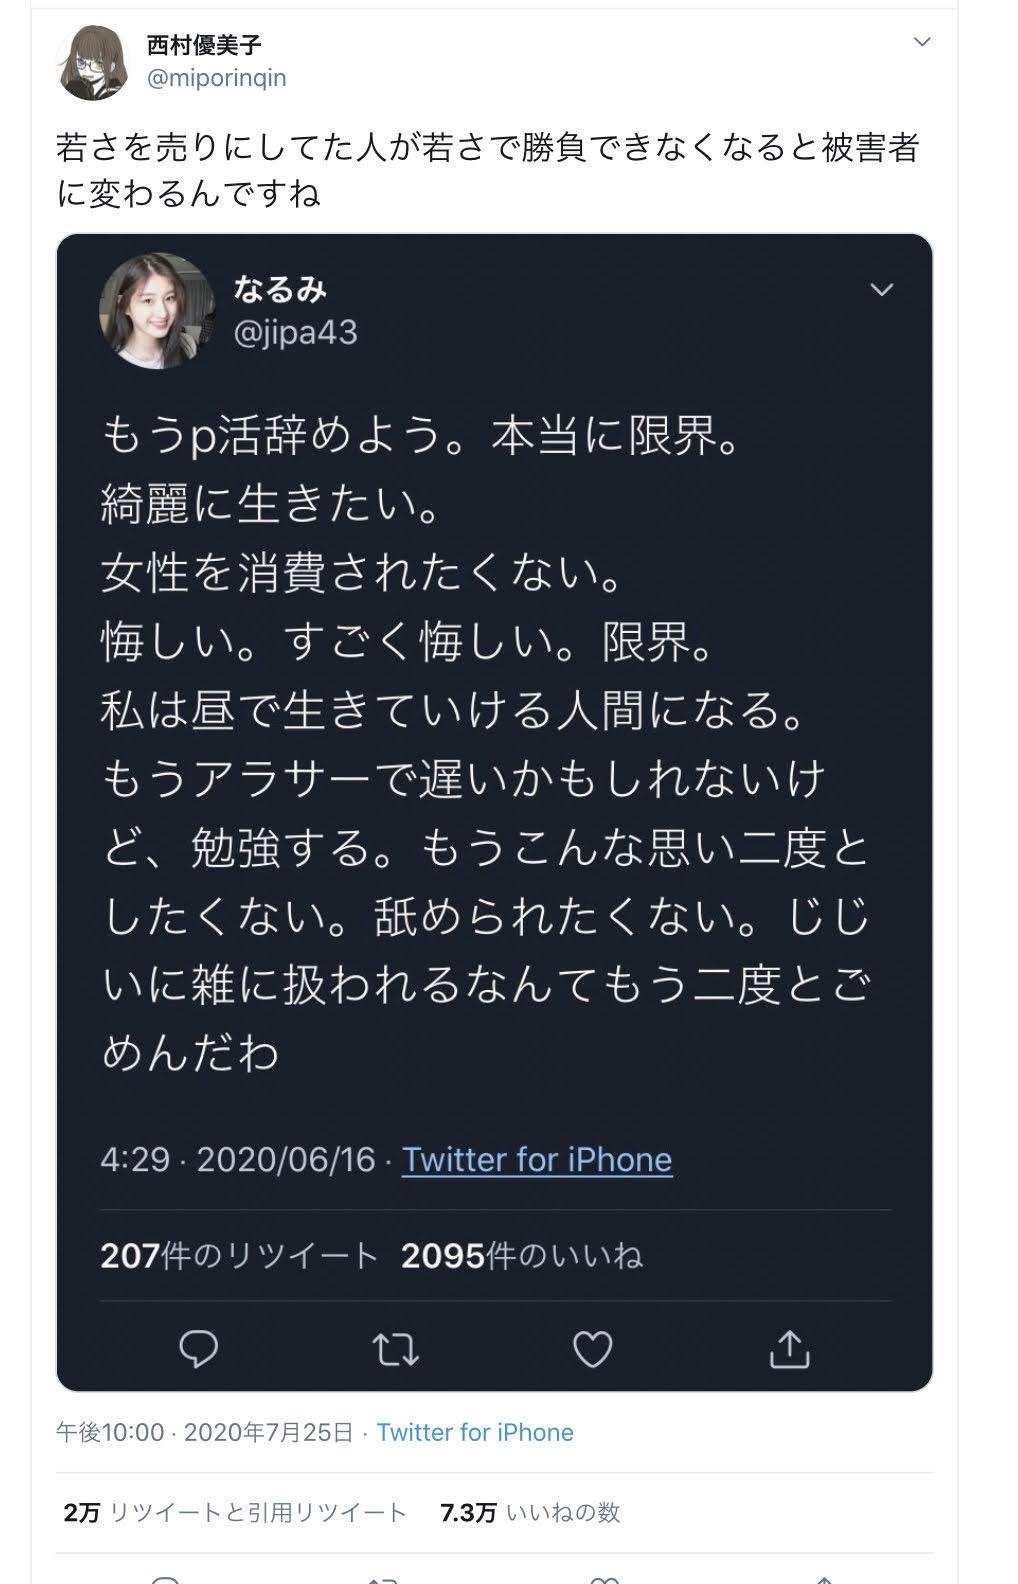The width and height of the screenshot is (1018, 1584).
Task: Open the @jipa43 handle
Action: 295,332
